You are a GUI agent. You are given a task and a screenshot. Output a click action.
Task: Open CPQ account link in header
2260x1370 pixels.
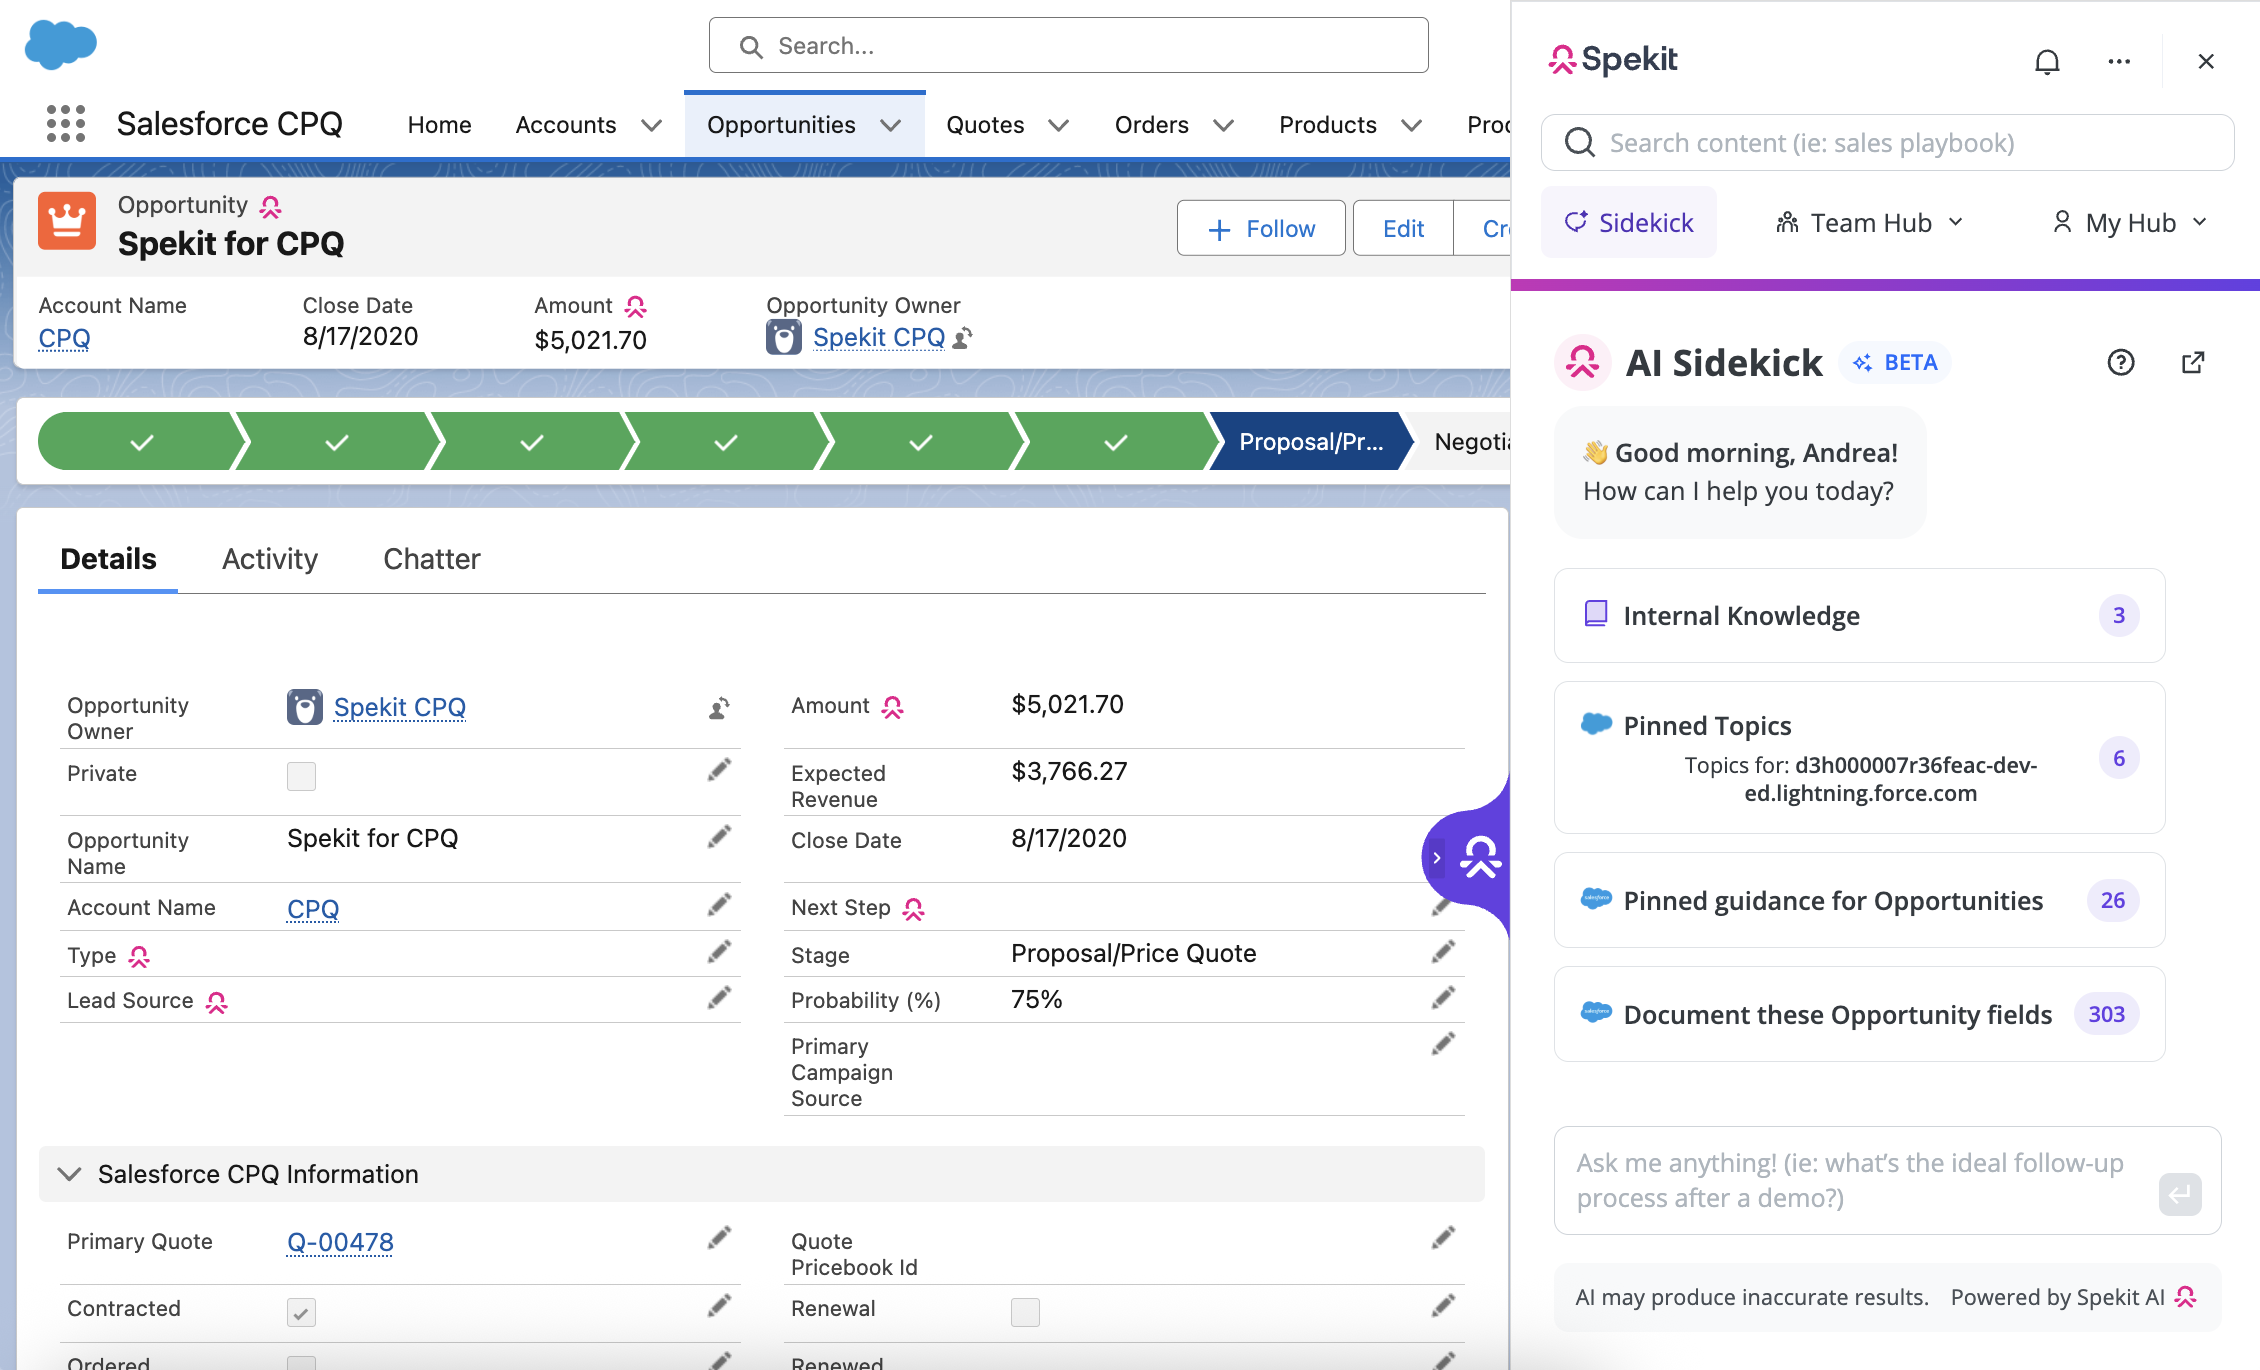point(64,338)
